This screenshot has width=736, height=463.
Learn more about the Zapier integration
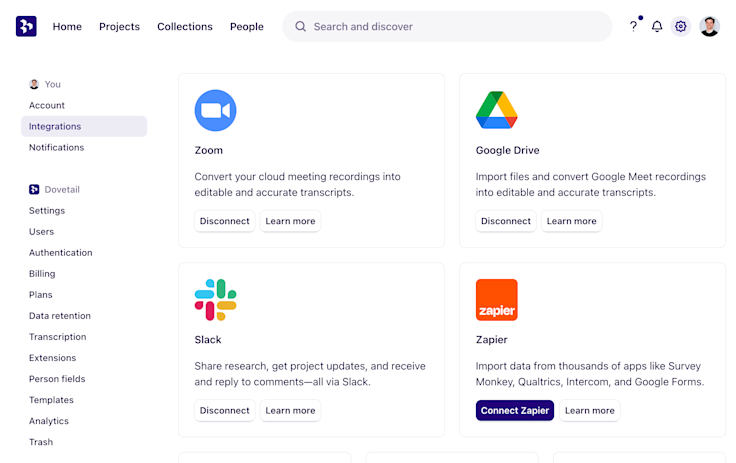pyautogui.click(x=590, y=410)
